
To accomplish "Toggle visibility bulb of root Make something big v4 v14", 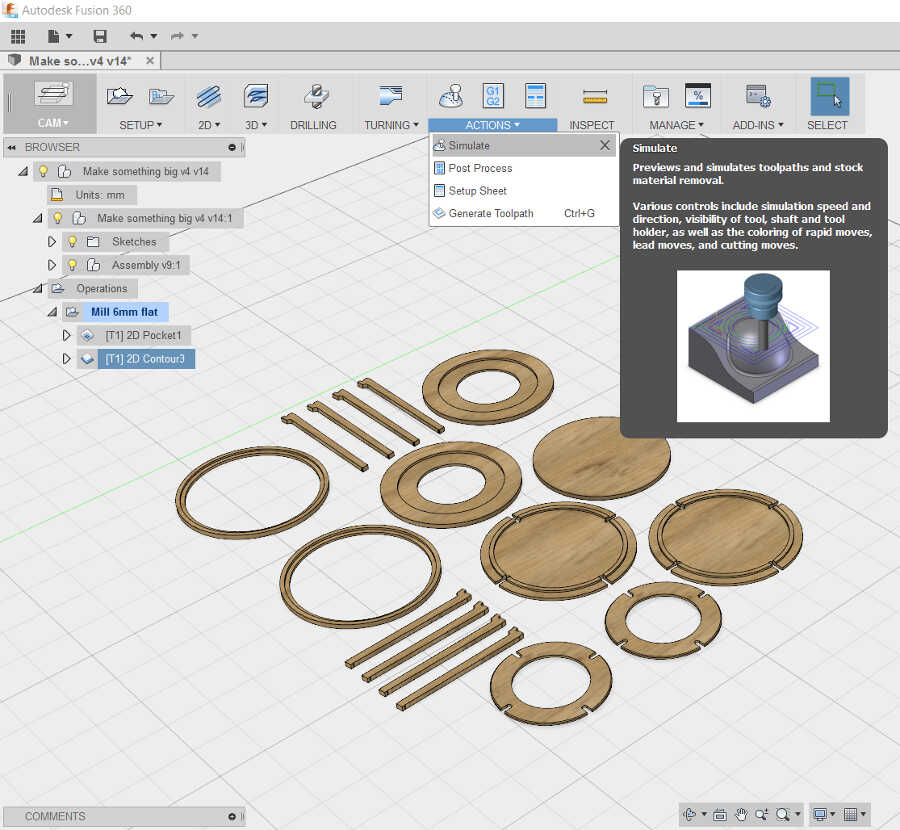I will click(43, 171).
